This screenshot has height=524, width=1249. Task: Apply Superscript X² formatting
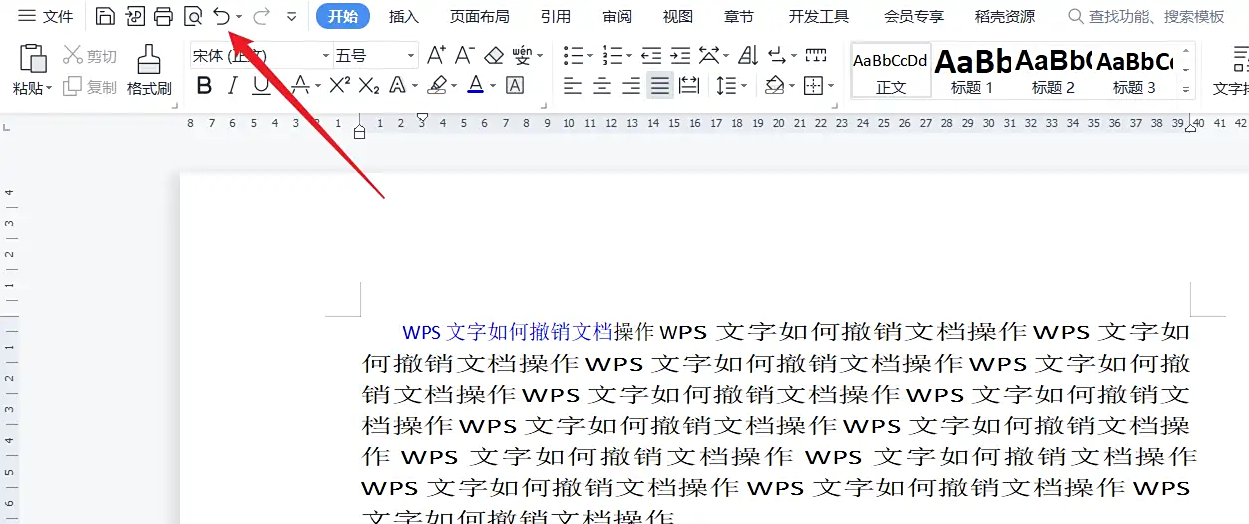340,86
